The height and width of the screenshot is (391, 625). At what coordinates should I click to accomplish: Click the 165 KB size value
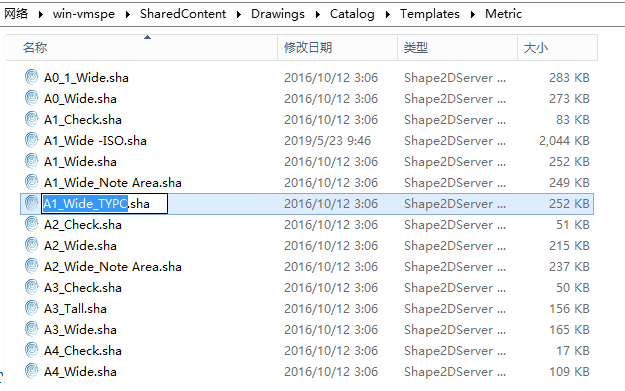569,330
